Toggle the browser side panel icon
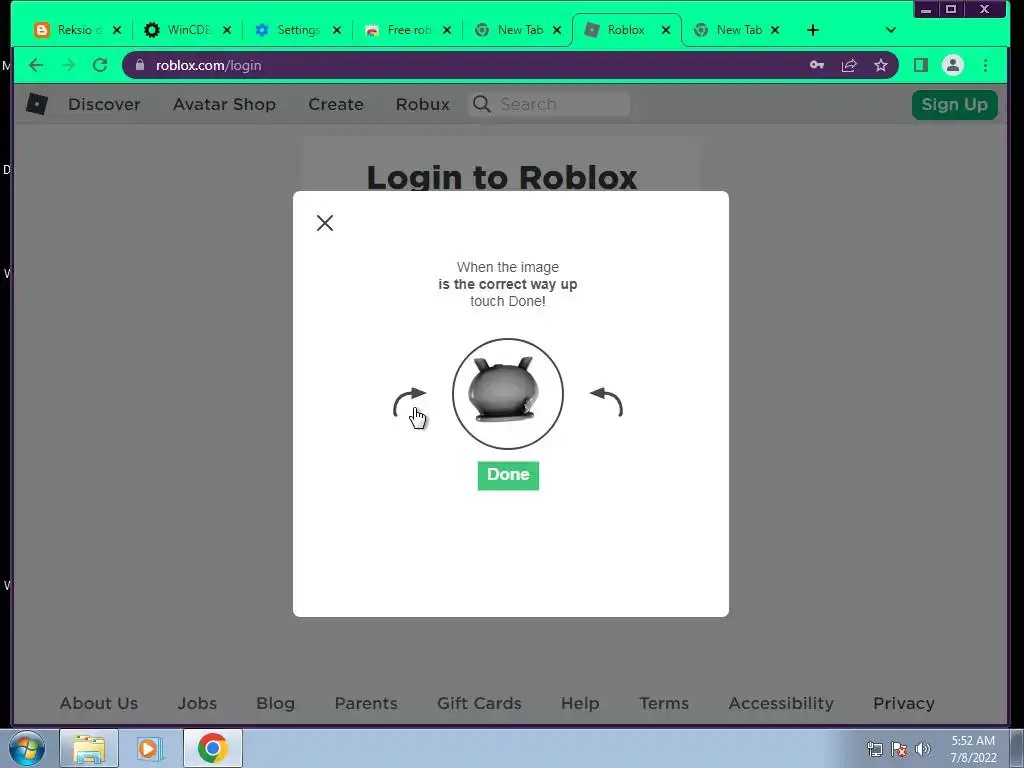 point(921,65)
